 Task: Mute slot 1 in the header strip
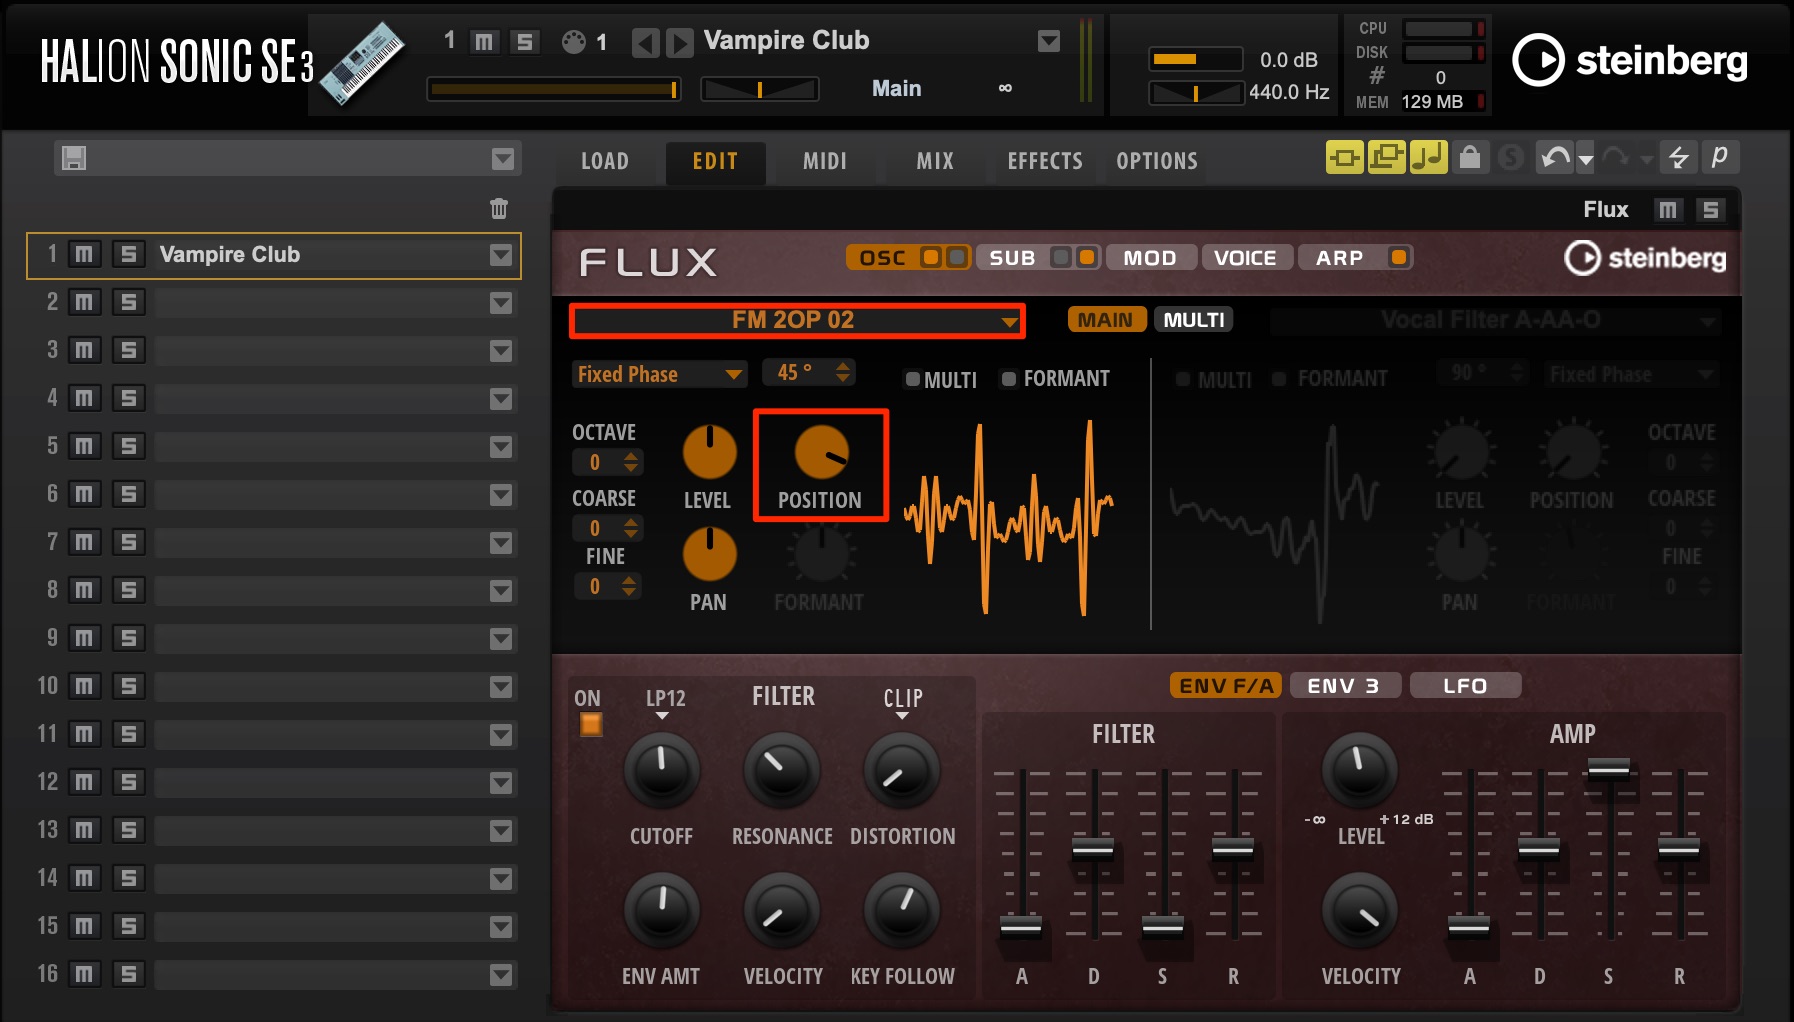[x=485, y=41]
